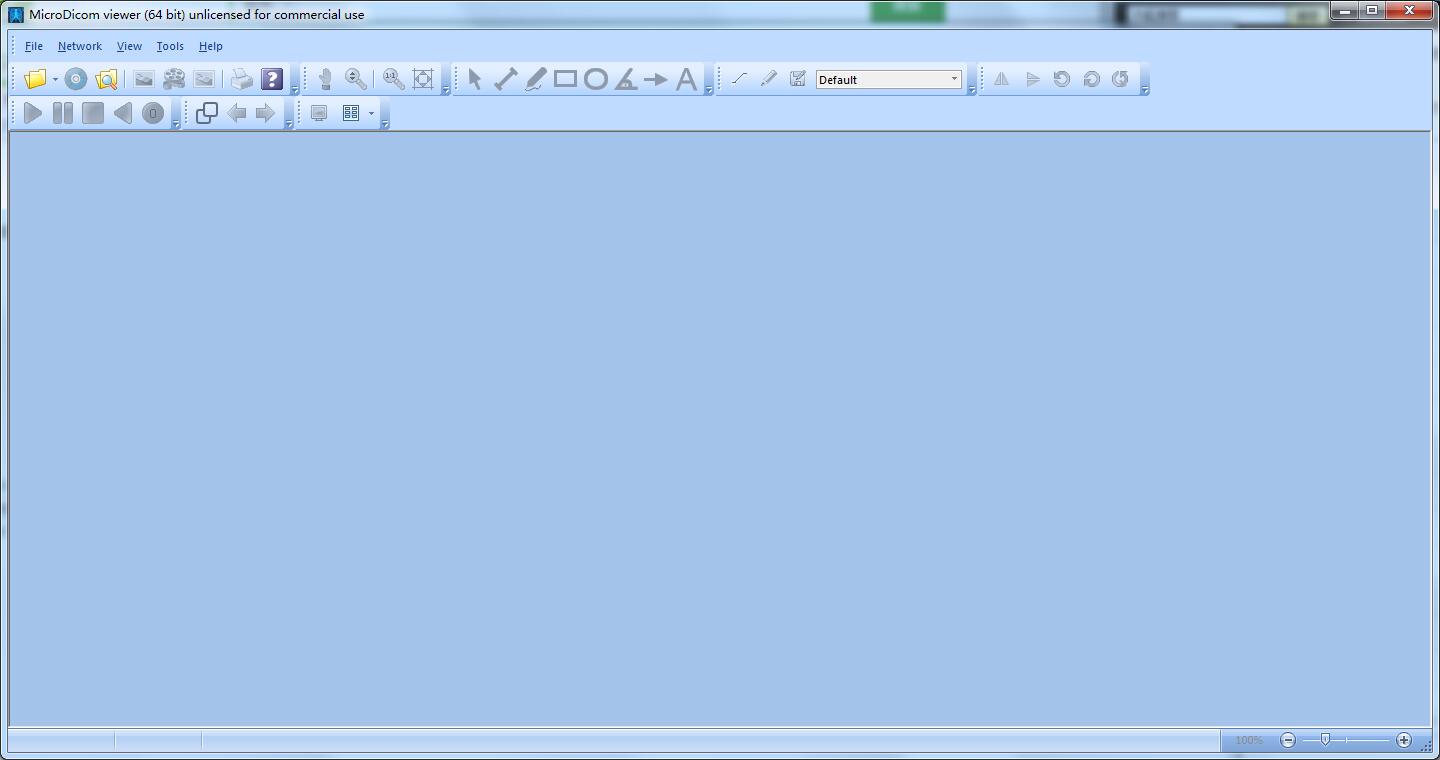
Task: Select the ellipse annotation tool
Action: click(595, 79)
